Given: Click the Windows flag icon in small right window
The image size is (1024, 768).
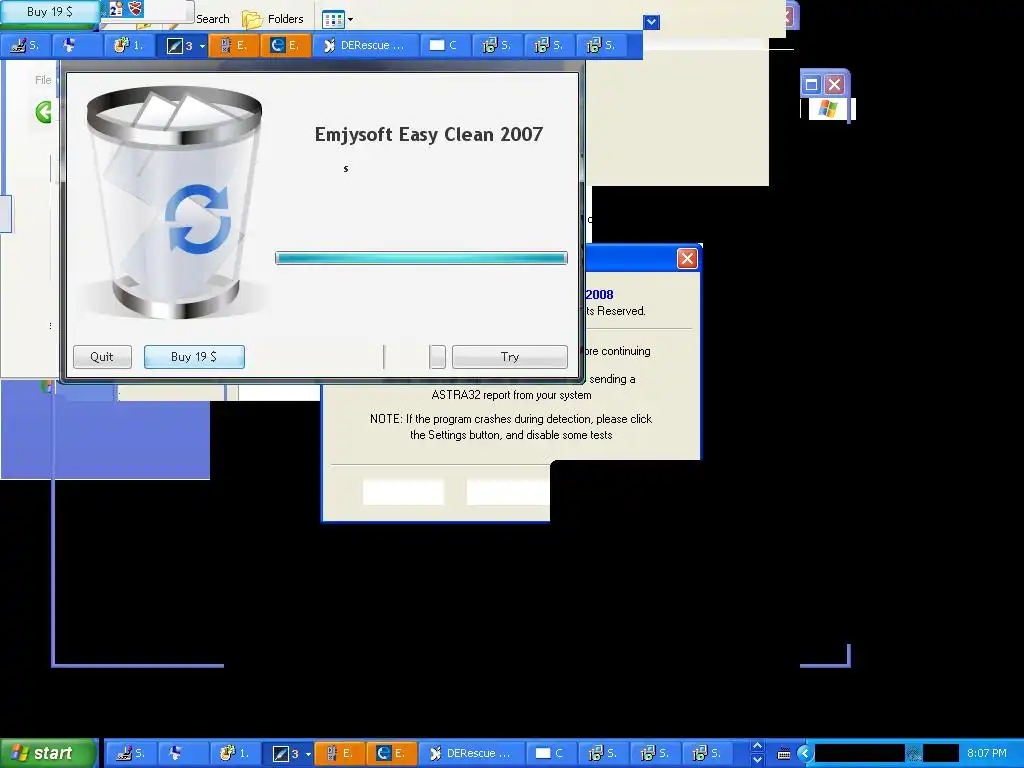Looking at the screenshot, I should [x=827, y=108].
